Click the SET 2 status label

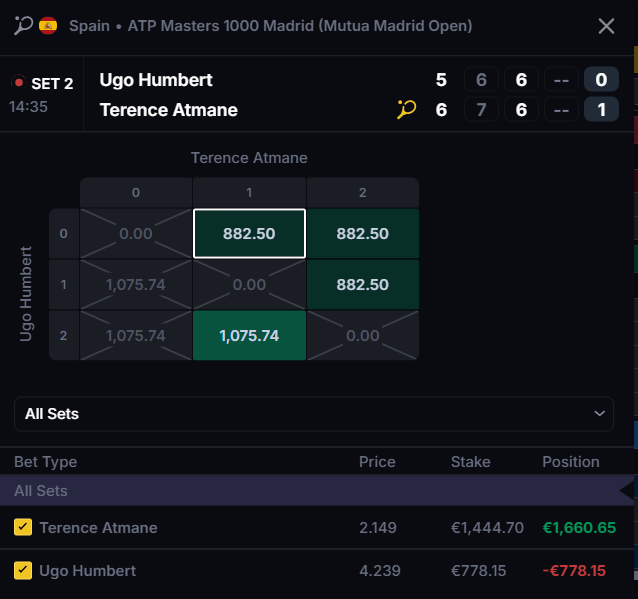52,83
